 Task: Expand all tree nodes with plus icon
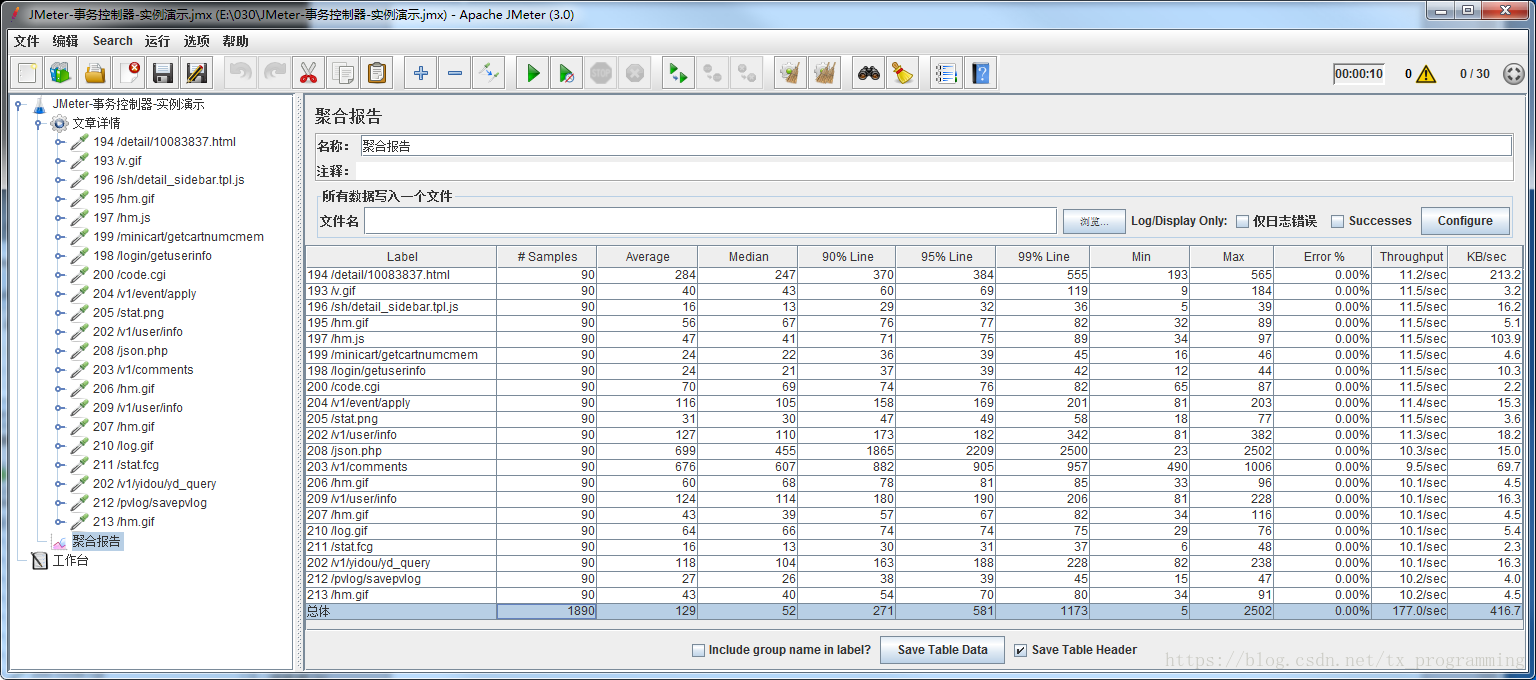click(x=421, y=73)
